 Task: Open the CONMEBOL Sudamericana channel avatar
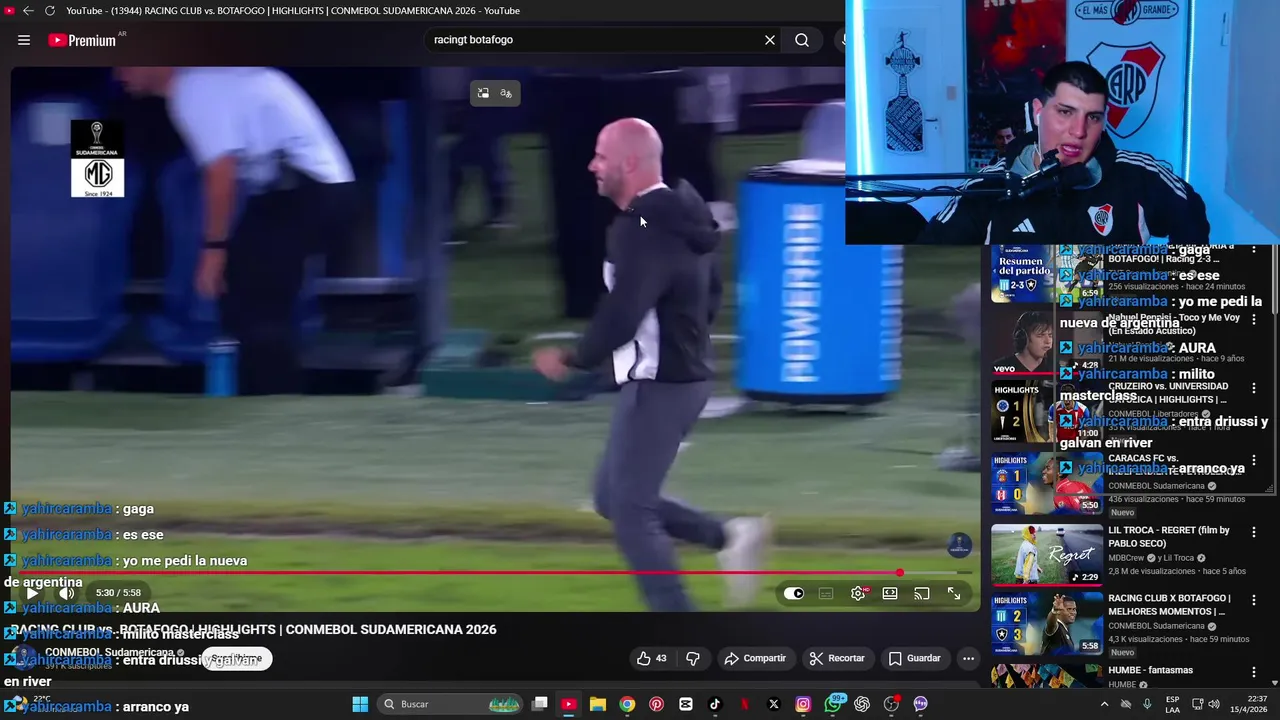point(22,658)
